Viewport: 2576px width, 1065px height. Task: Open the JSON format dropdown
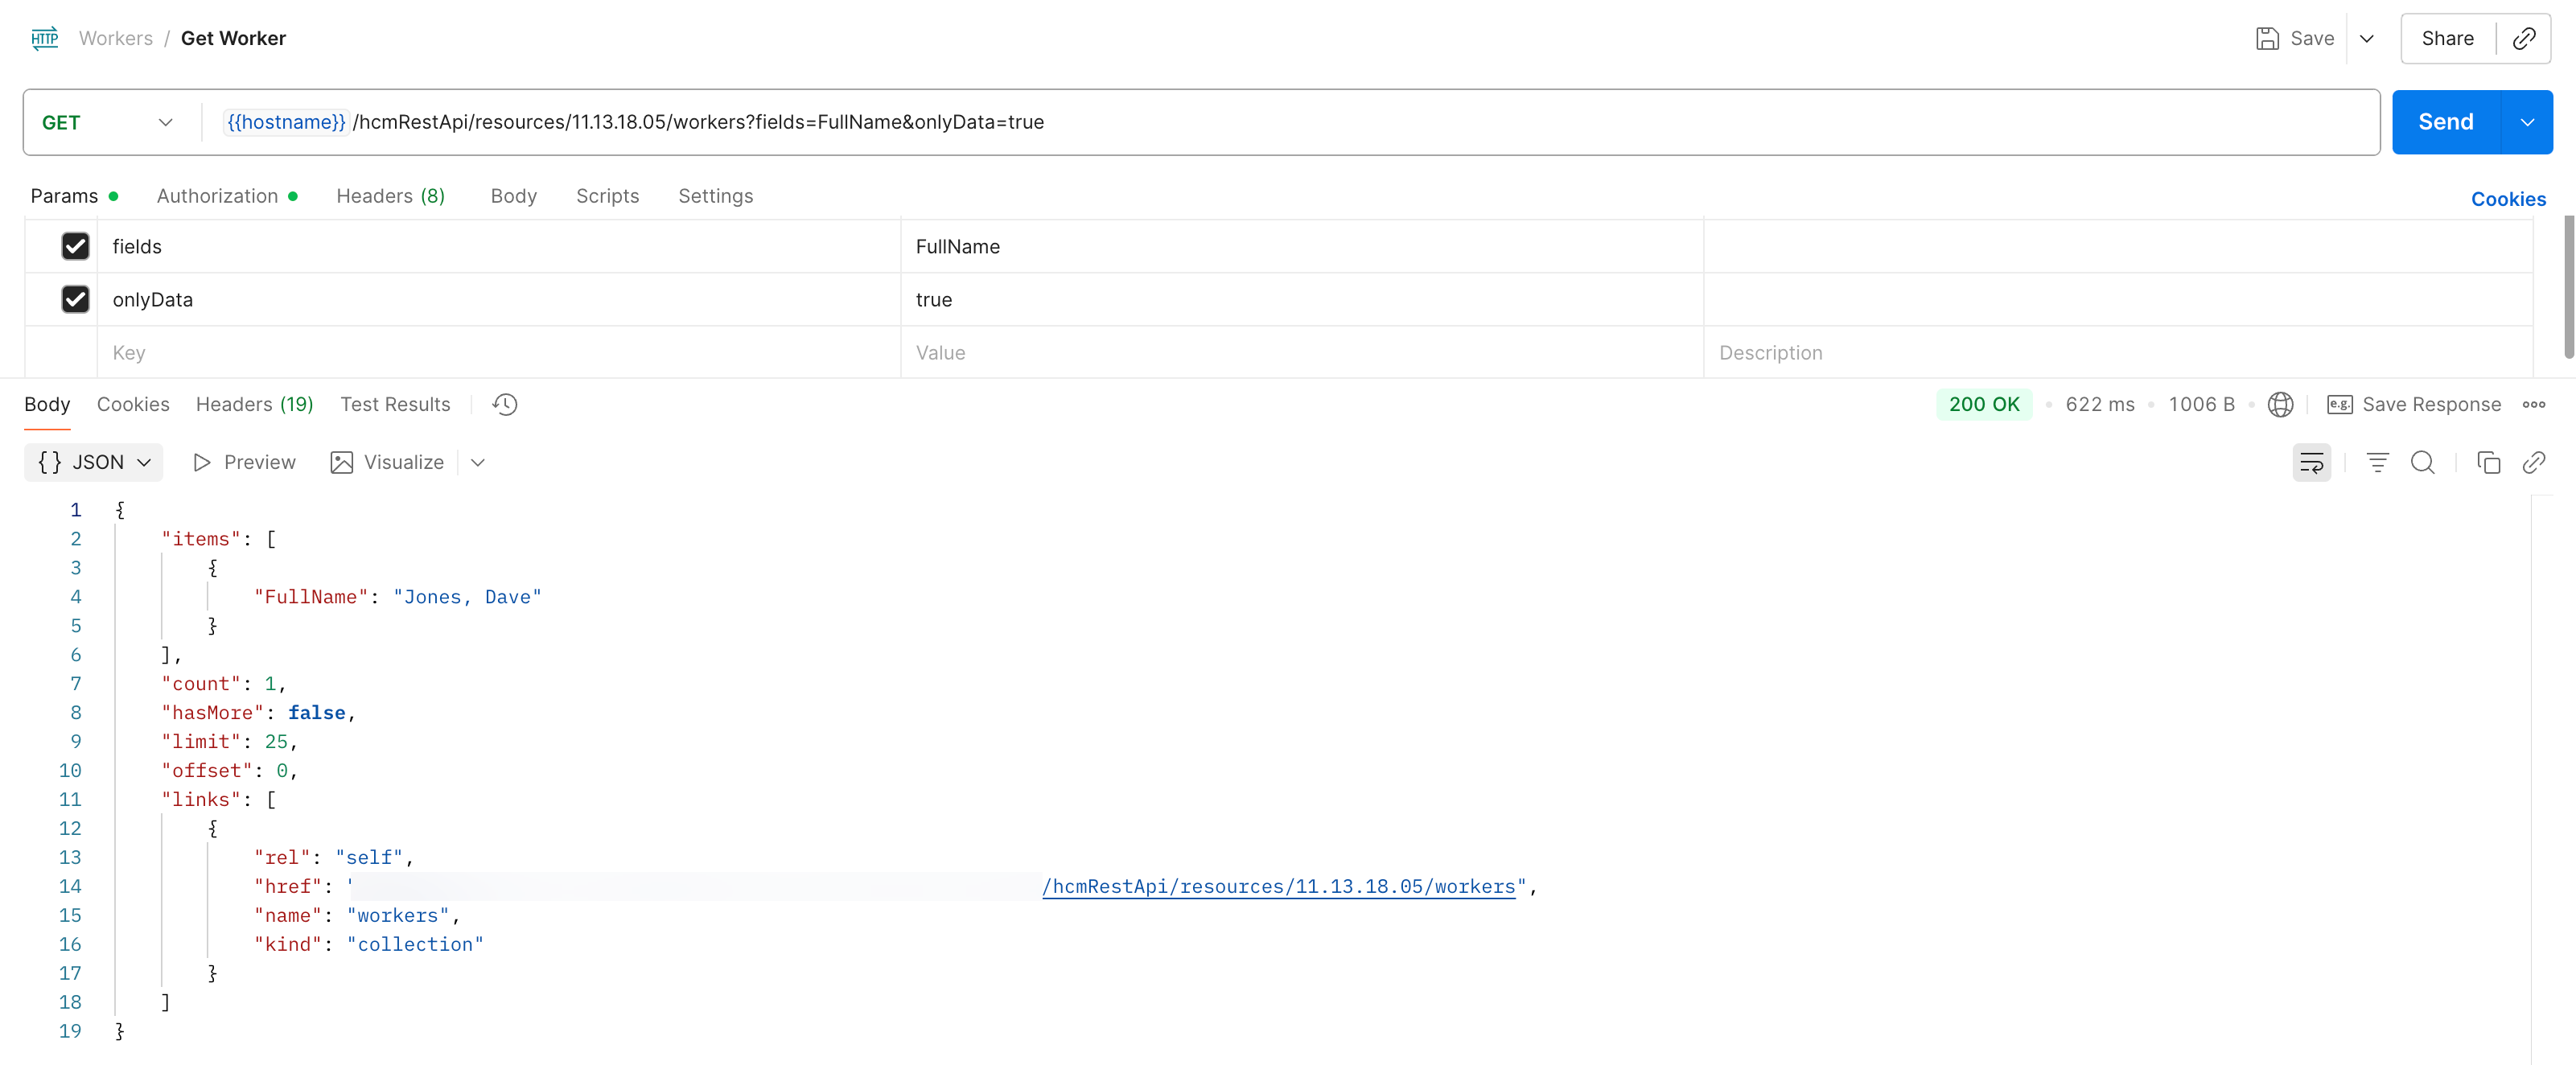point(94,462)
